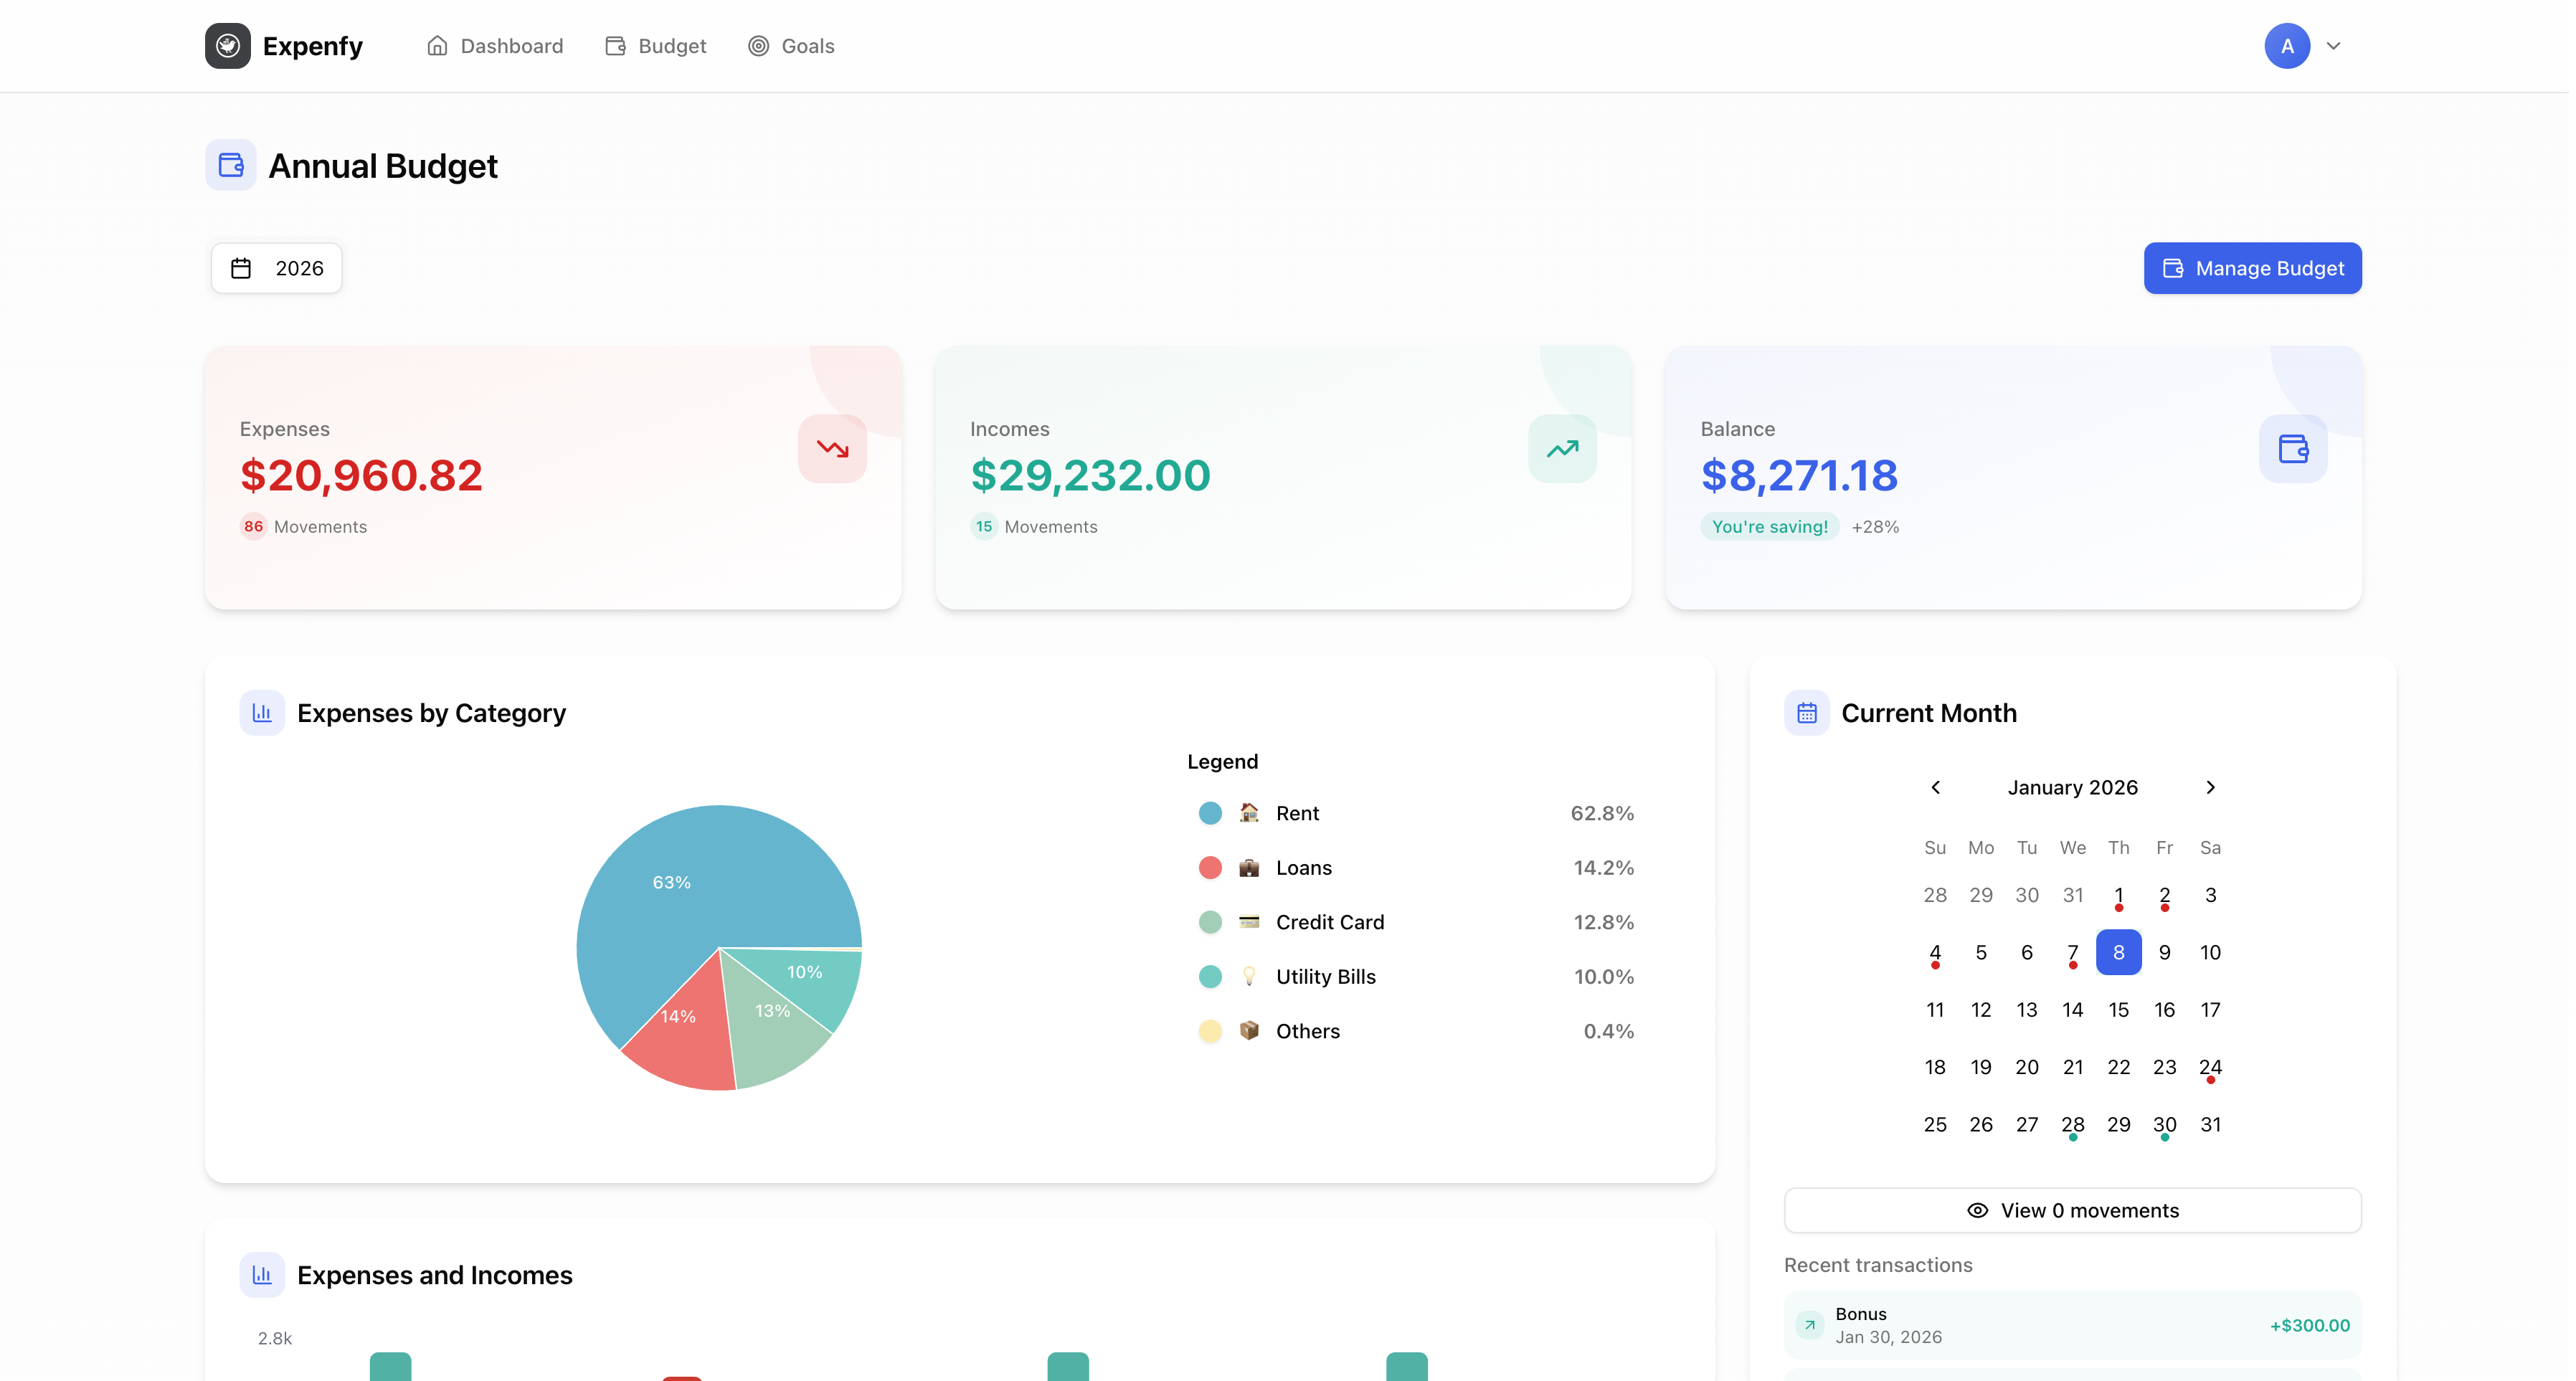Click the expenses downward trend icon
This screenshot has width=2576, height=1381.
pyautogui.click(x=832, y=449)
